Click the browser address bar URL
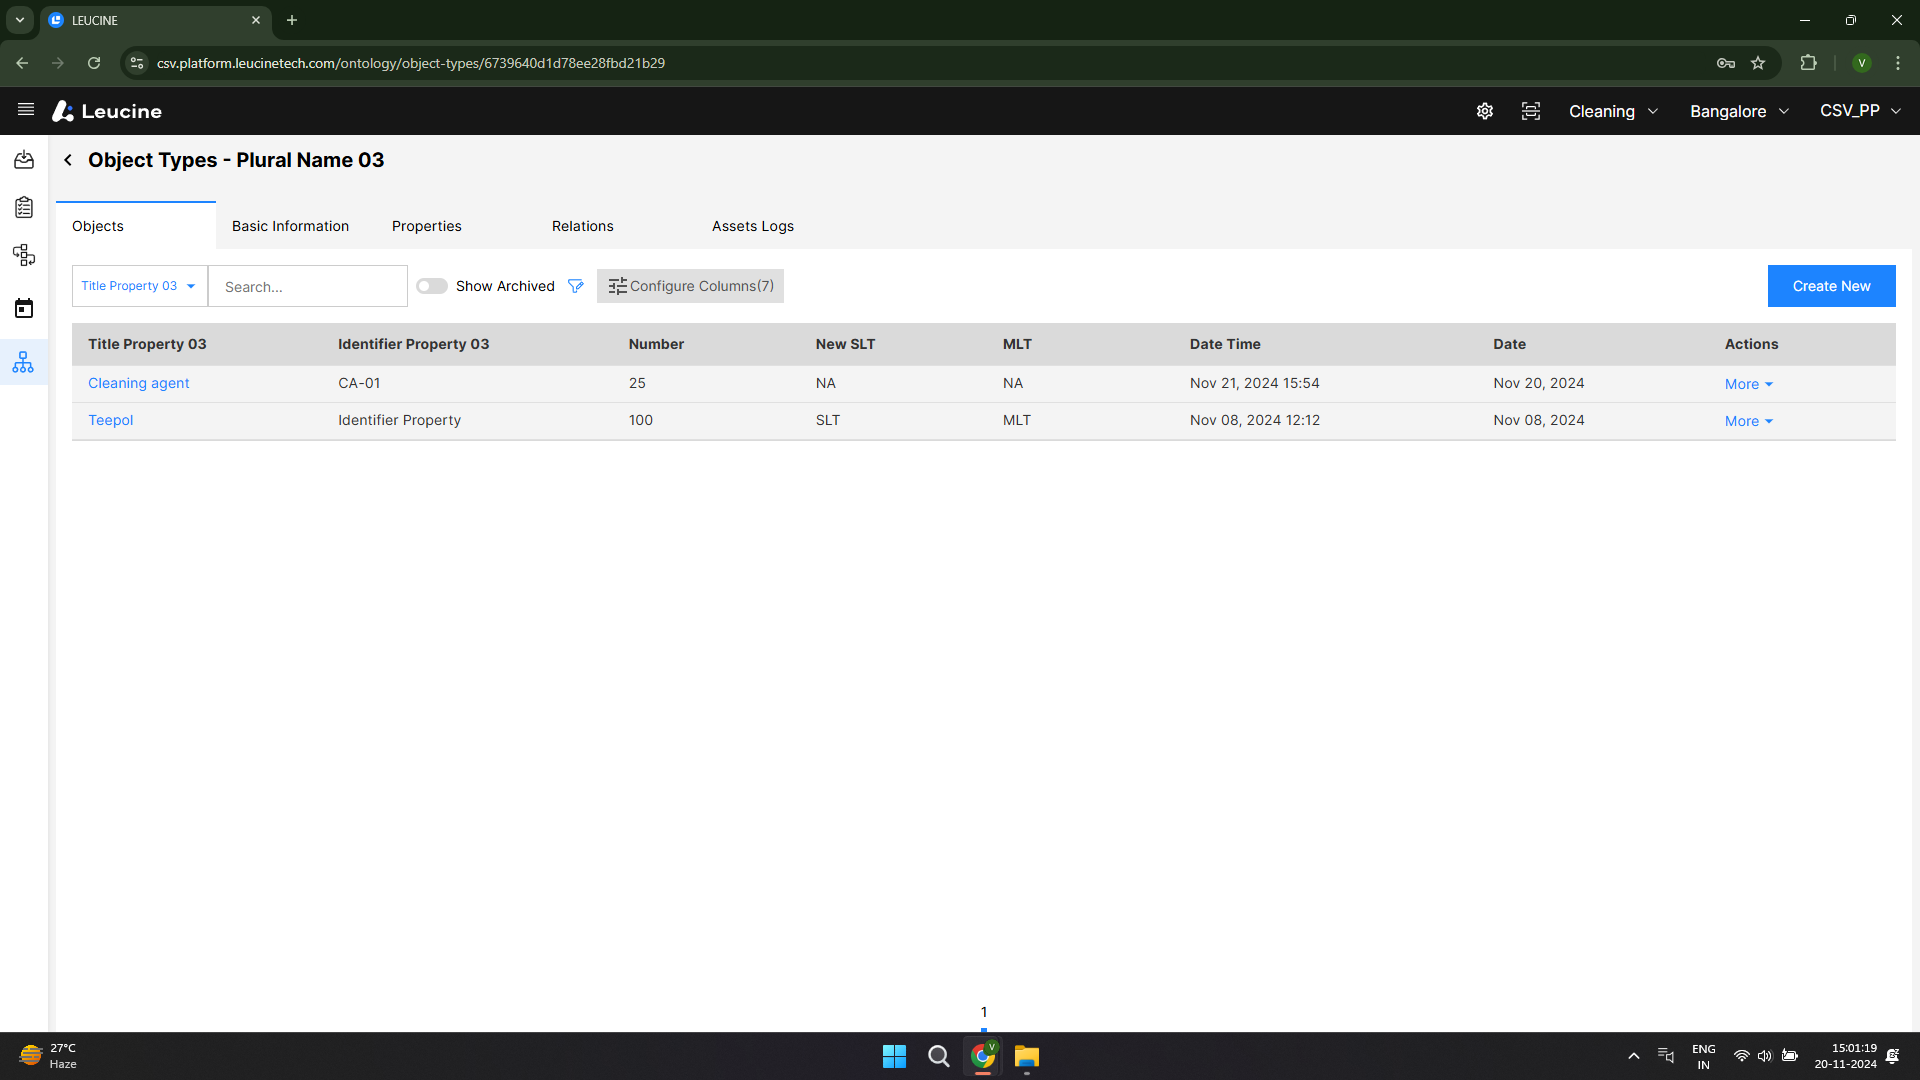1920x1080 pixels. (x=410, y=63)
